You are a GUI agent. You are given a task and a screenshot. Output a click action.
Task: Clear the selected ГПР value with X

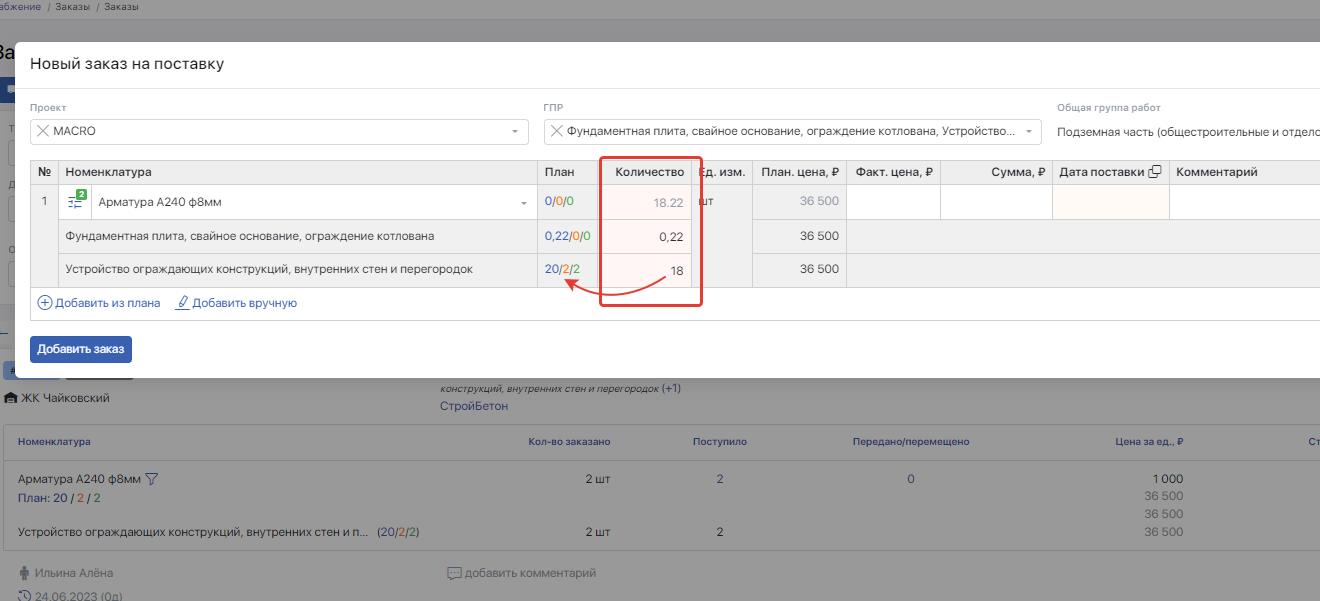[556, 131]
